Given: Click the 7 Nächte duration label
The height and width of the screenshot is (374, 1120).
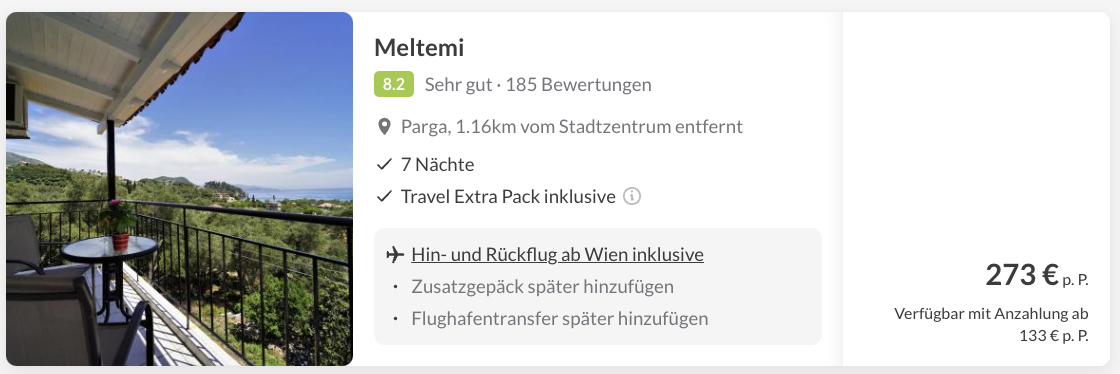Looking at the screenshot, I should 437,165.
